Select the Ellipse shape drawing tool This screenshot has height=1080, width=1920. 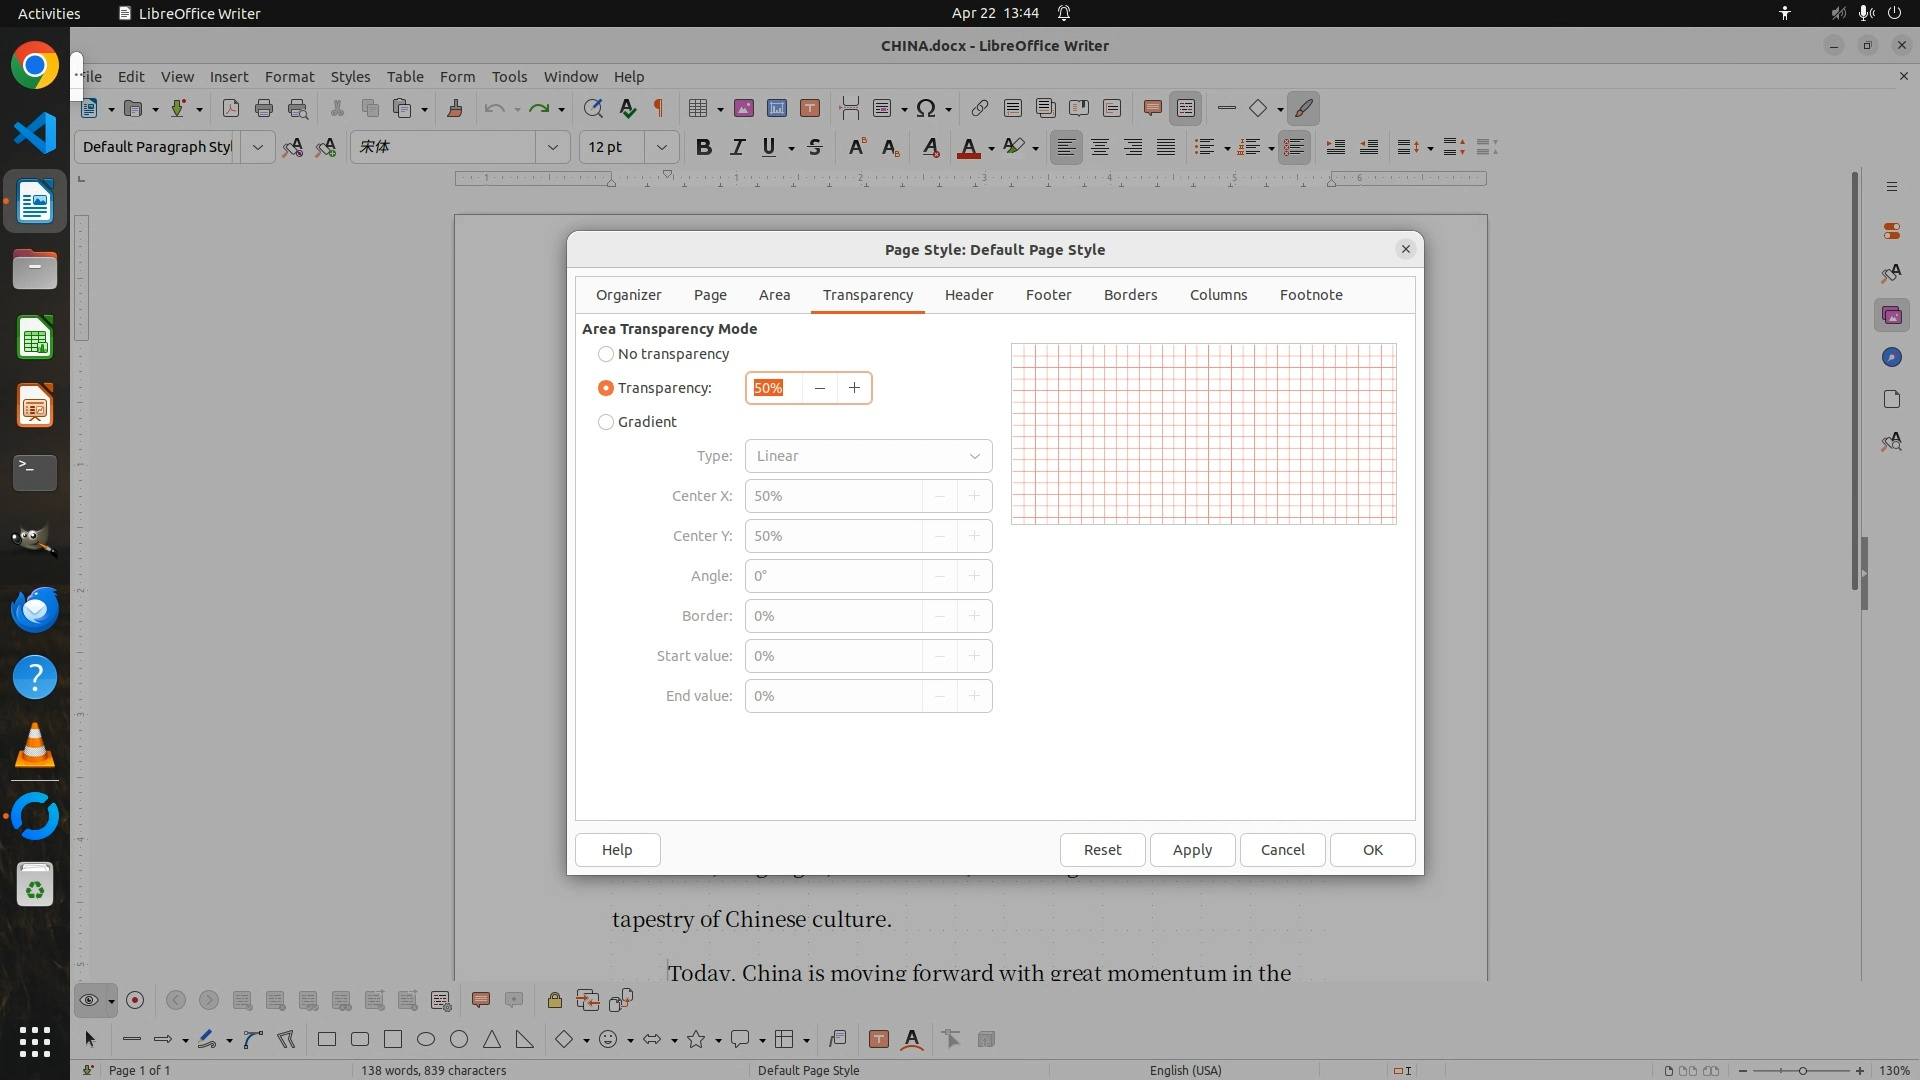pos(426,1039)
